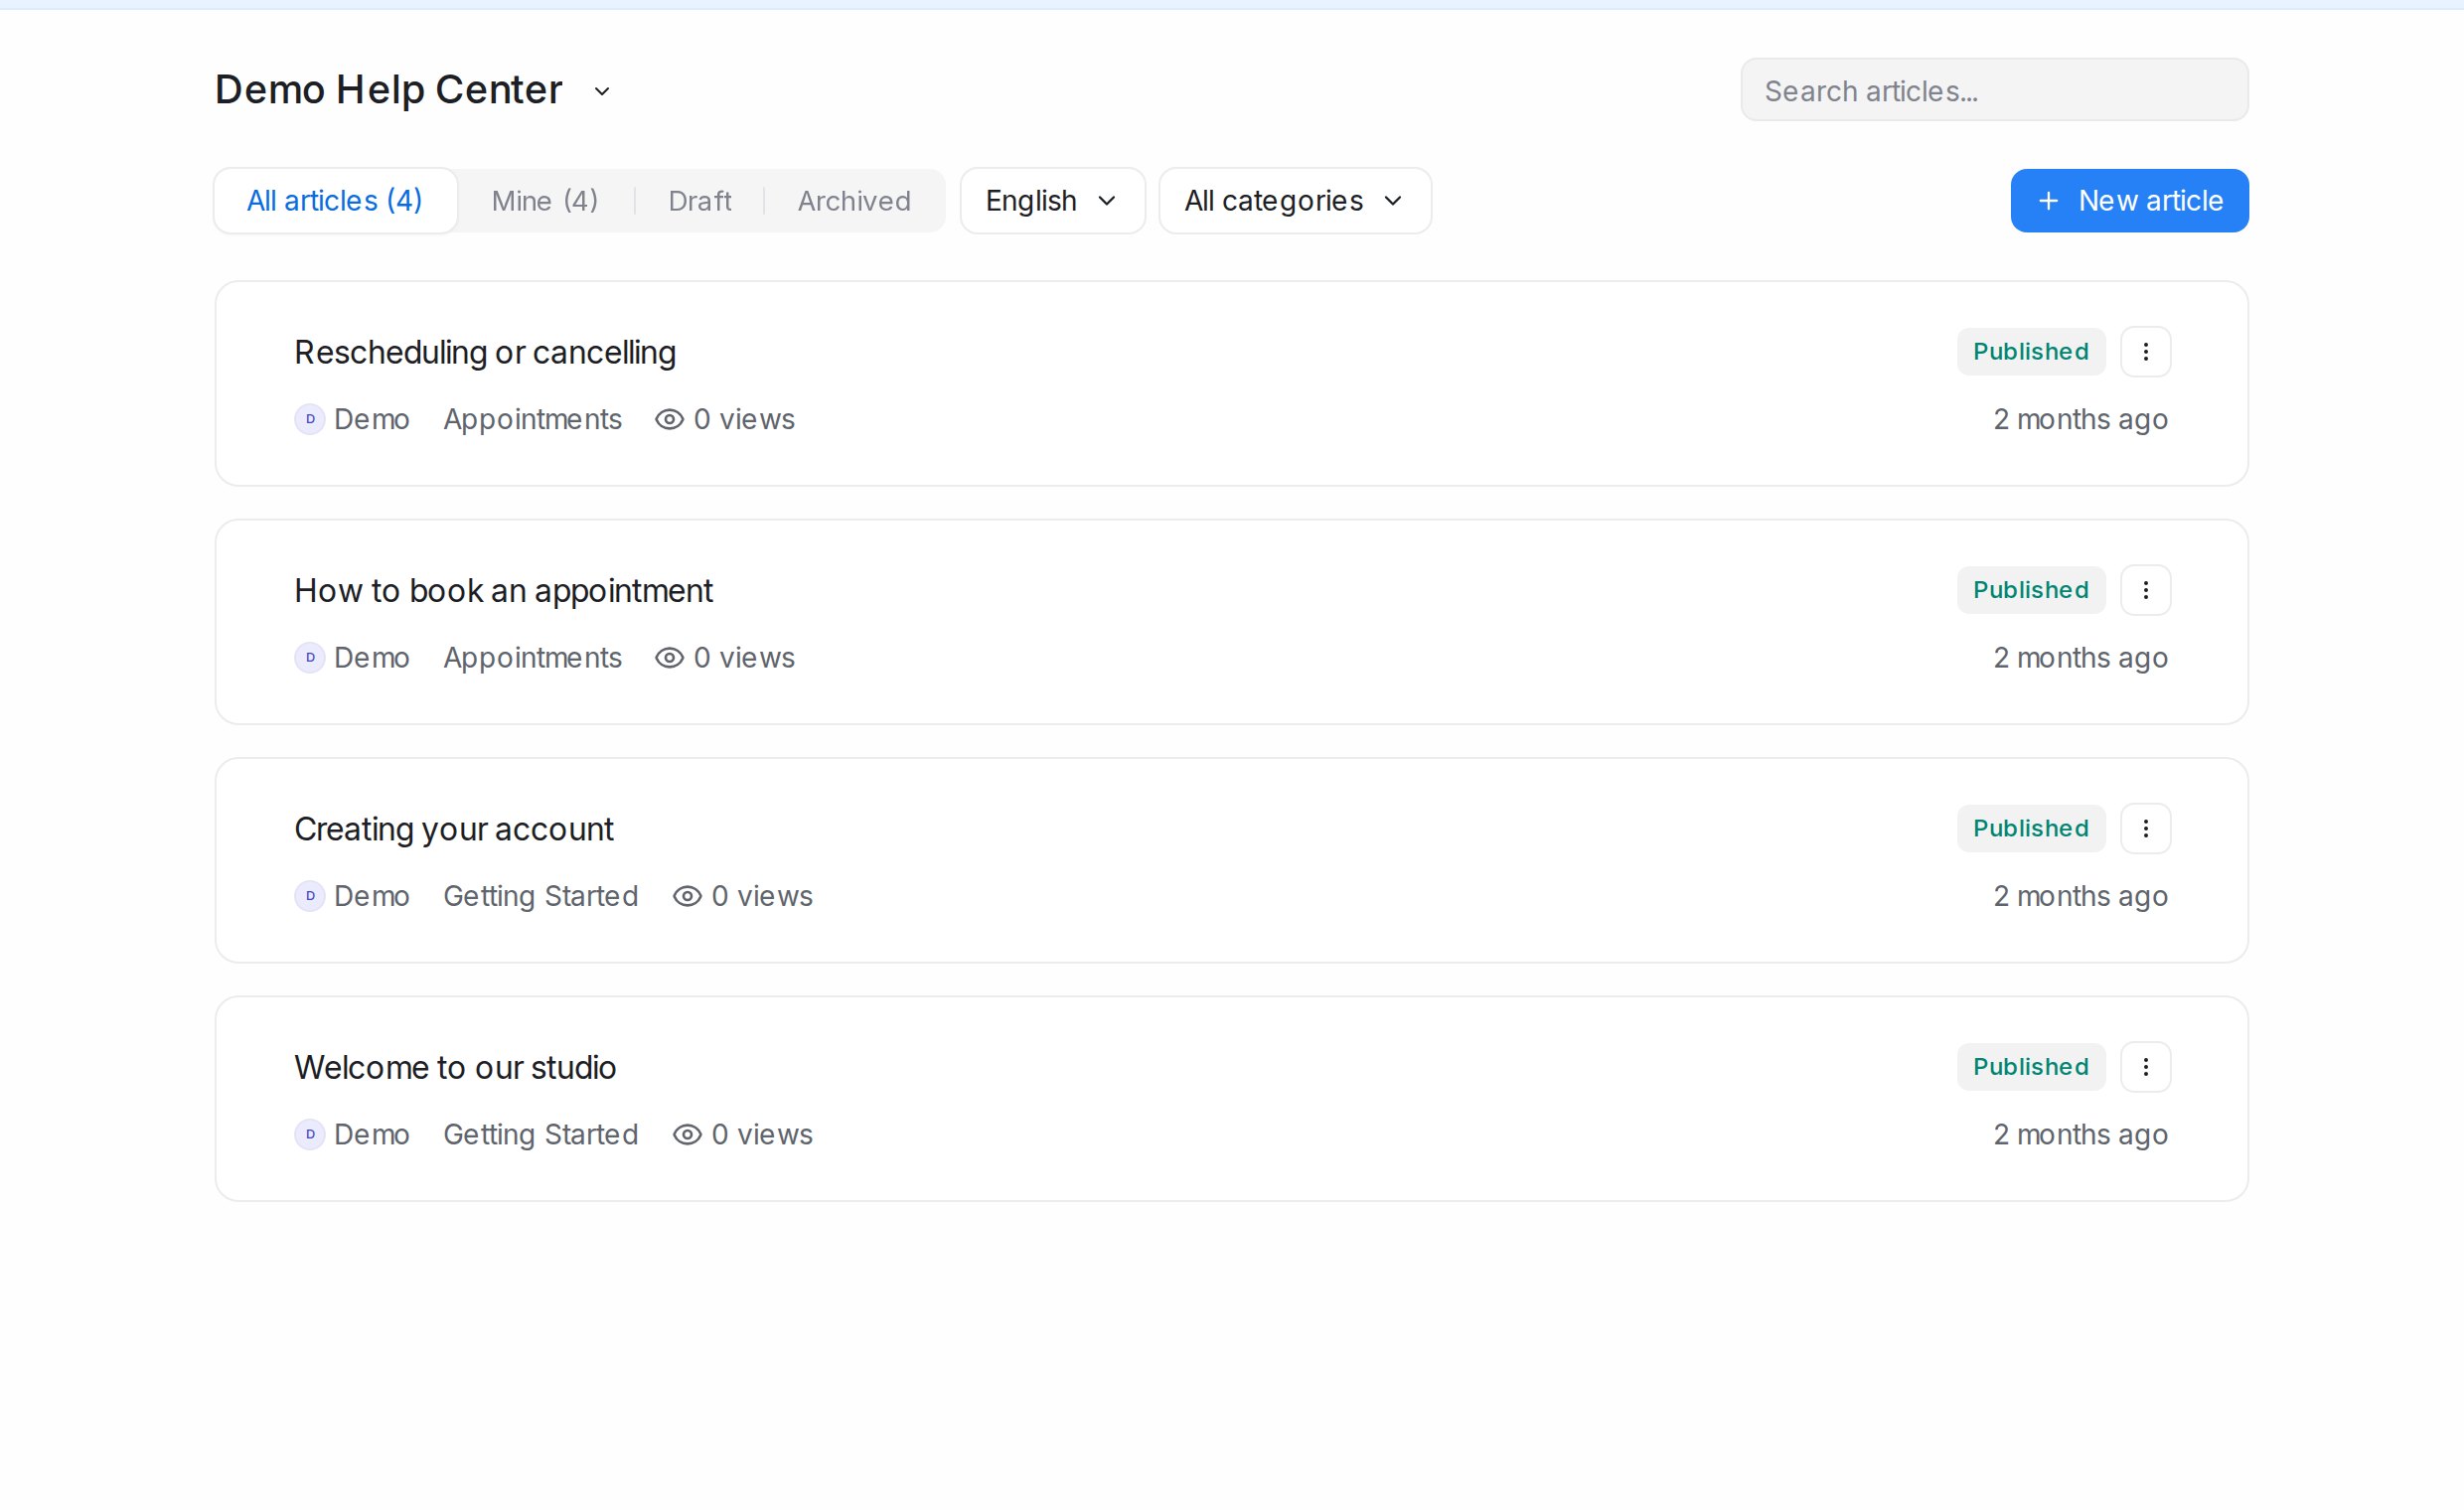Click Published badge on How to book an appointment
The height and width of the screenshot is (1510, 2464).
[2031, 590]
